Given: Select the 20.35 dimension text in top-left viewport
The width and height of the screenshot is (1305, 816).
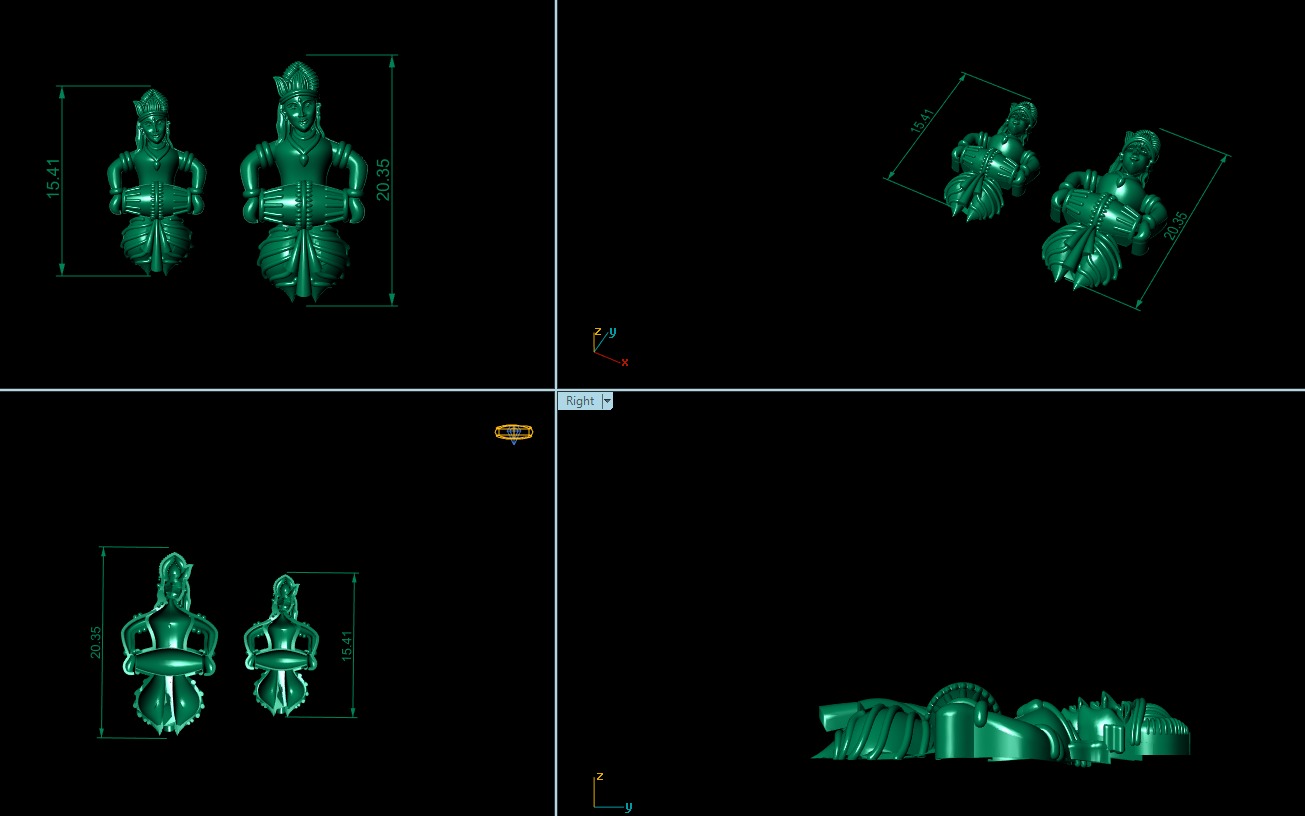Looking at the screenshot, I should (x=383, y=180).
